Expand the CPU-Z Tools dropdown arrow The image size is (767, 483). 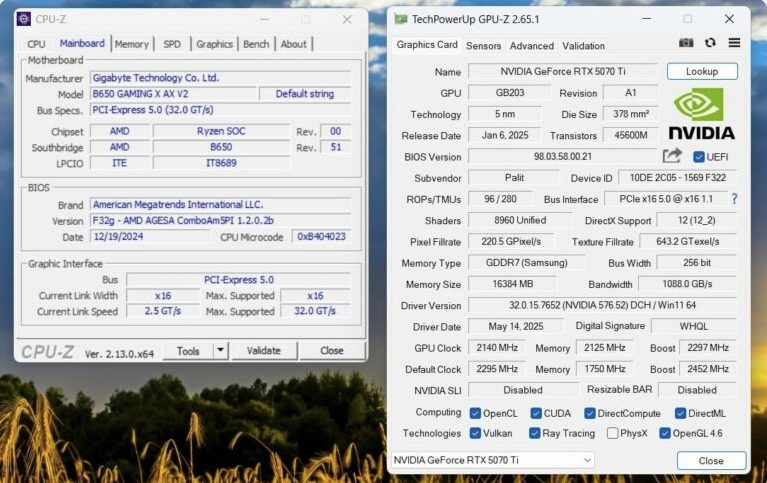221,350
